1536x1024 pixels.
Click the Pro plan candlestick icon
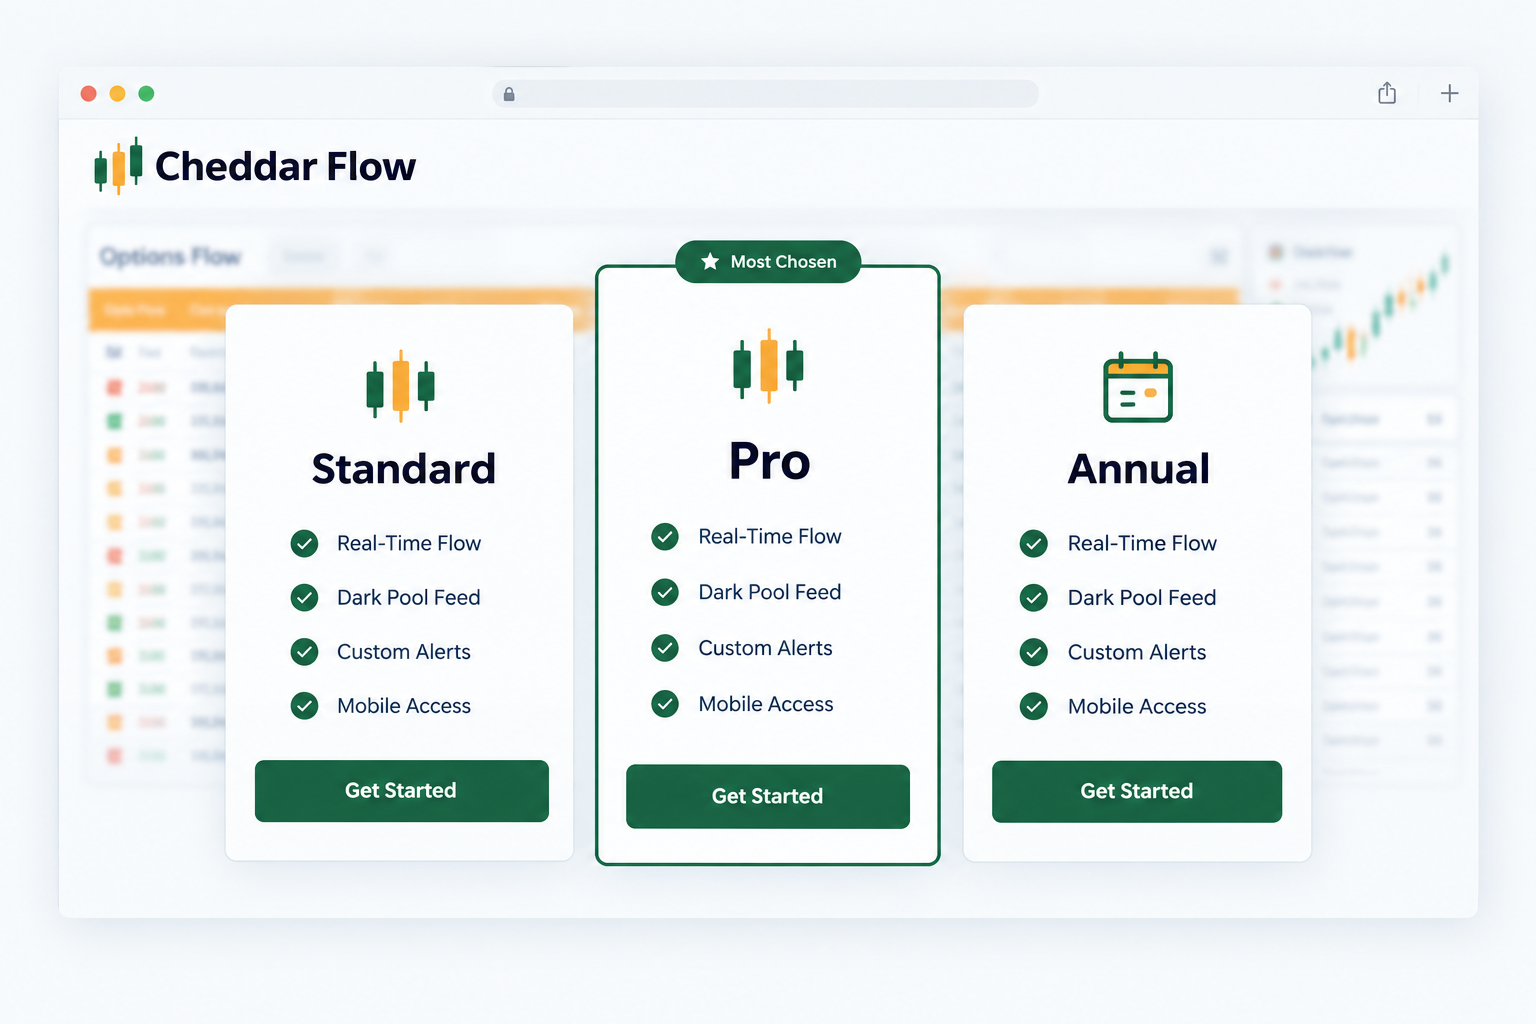click(768, 365)
